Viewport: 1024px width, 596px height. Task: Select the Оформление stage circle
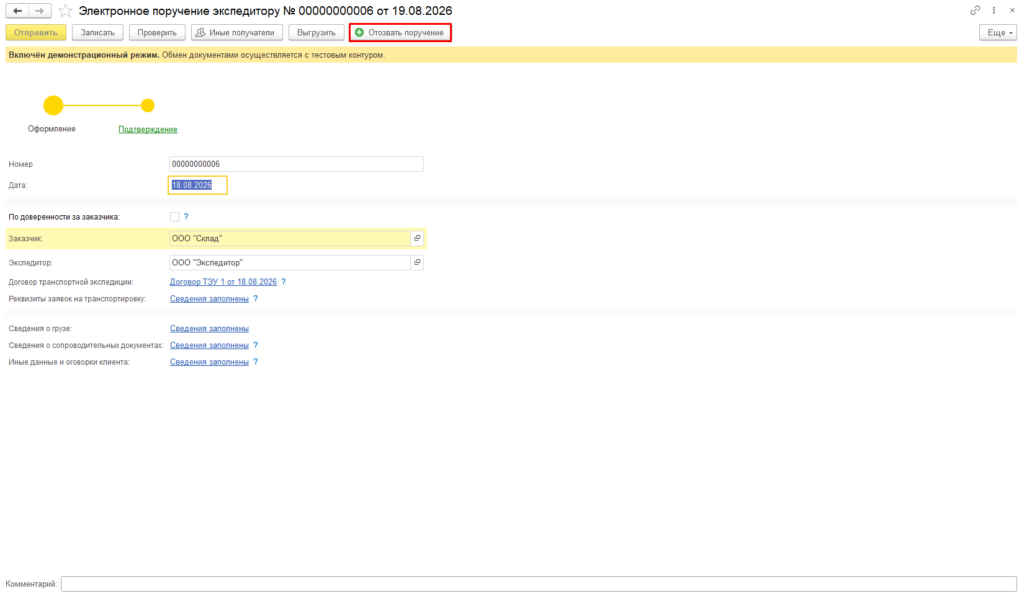[53, 105]
